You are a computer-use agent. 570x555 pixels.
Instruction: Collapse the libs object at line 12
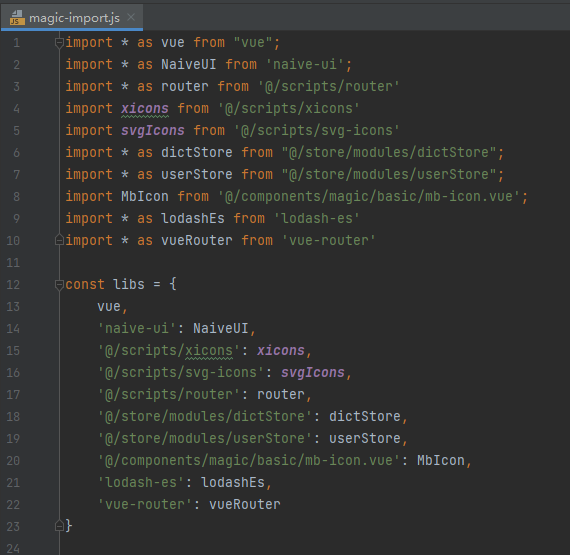pyautogui.click(x=59, y=285)
